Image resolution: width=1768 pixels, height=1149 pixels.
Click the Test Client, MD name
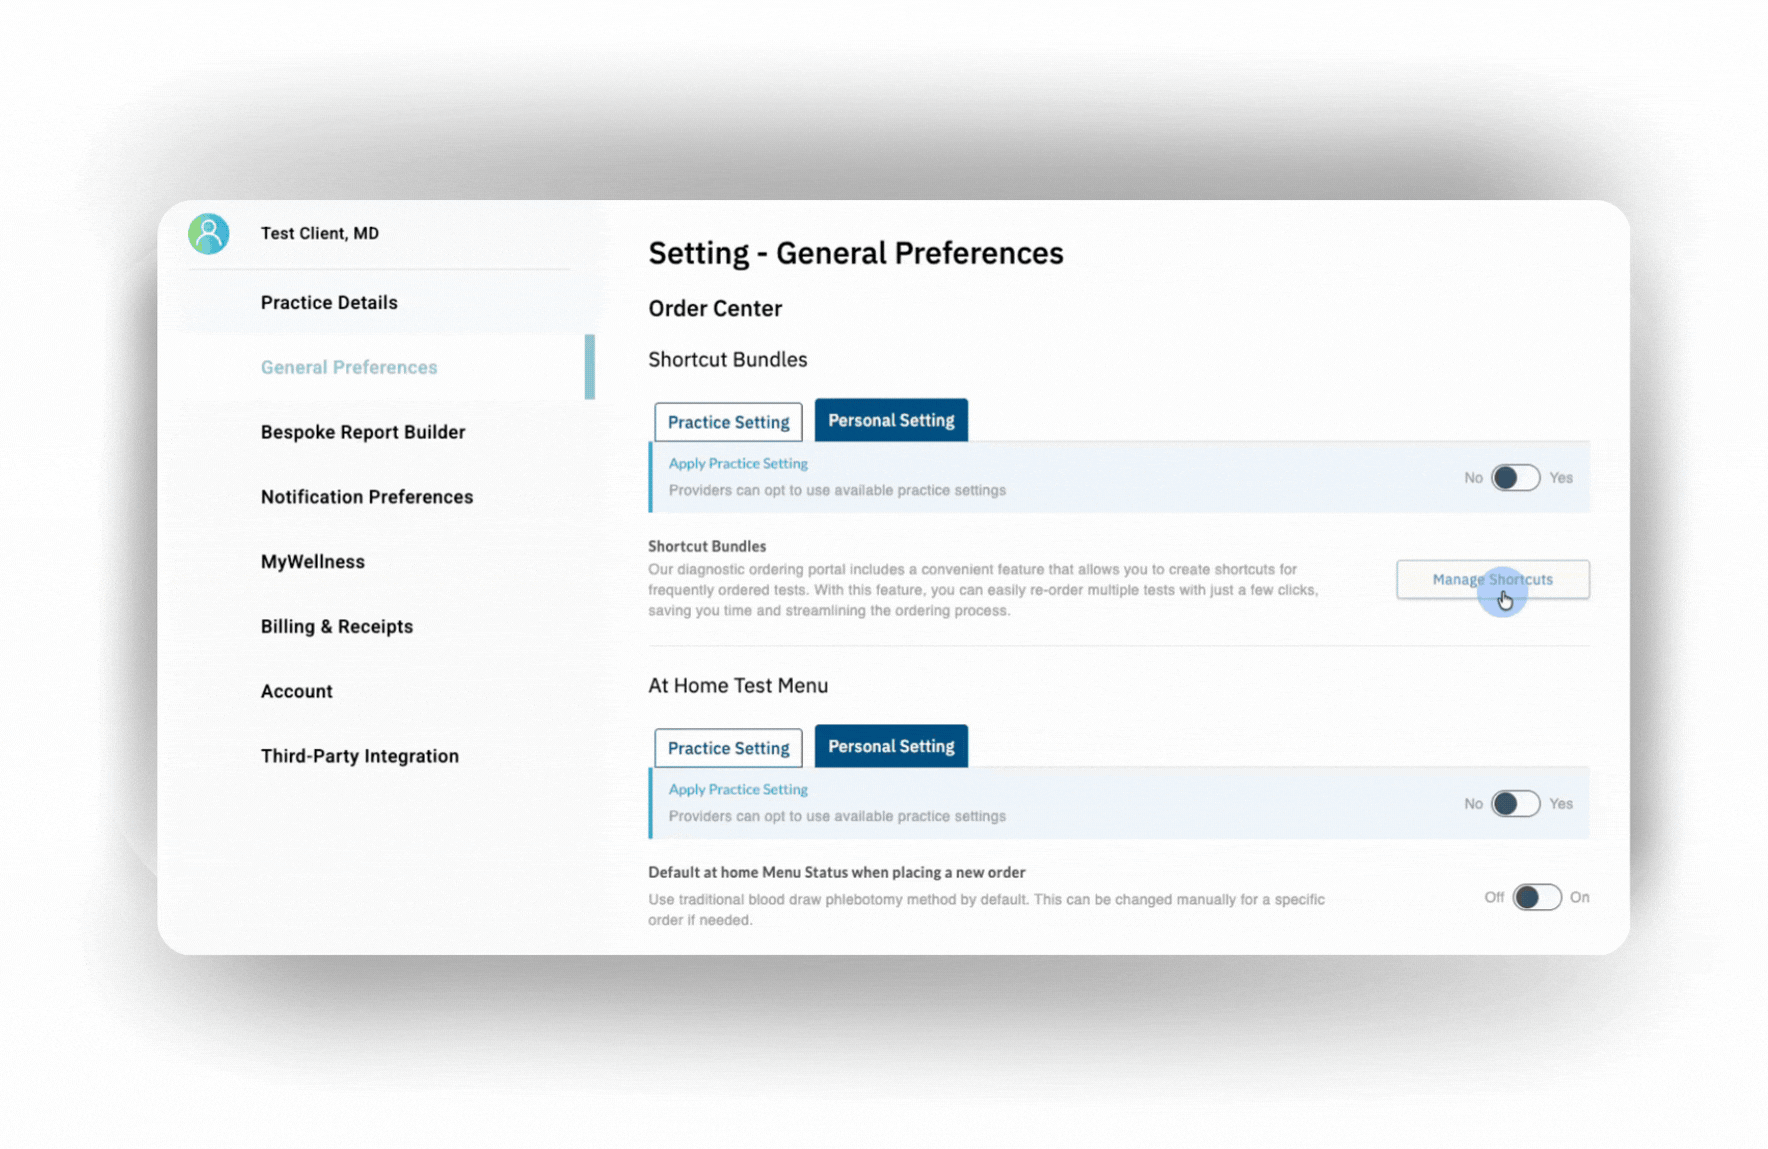[x=320, y=233]
